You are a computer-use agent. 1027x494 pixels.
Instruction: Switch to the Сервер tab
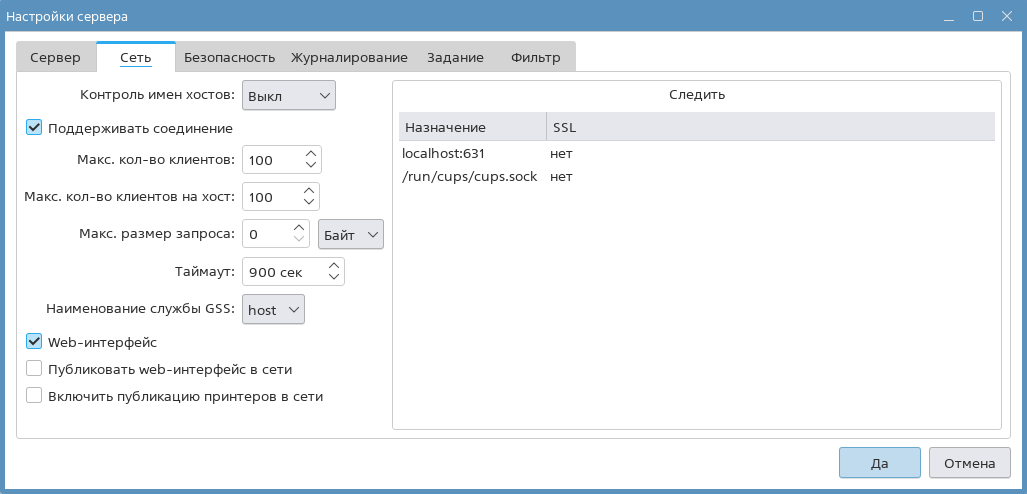click(55, 58)
